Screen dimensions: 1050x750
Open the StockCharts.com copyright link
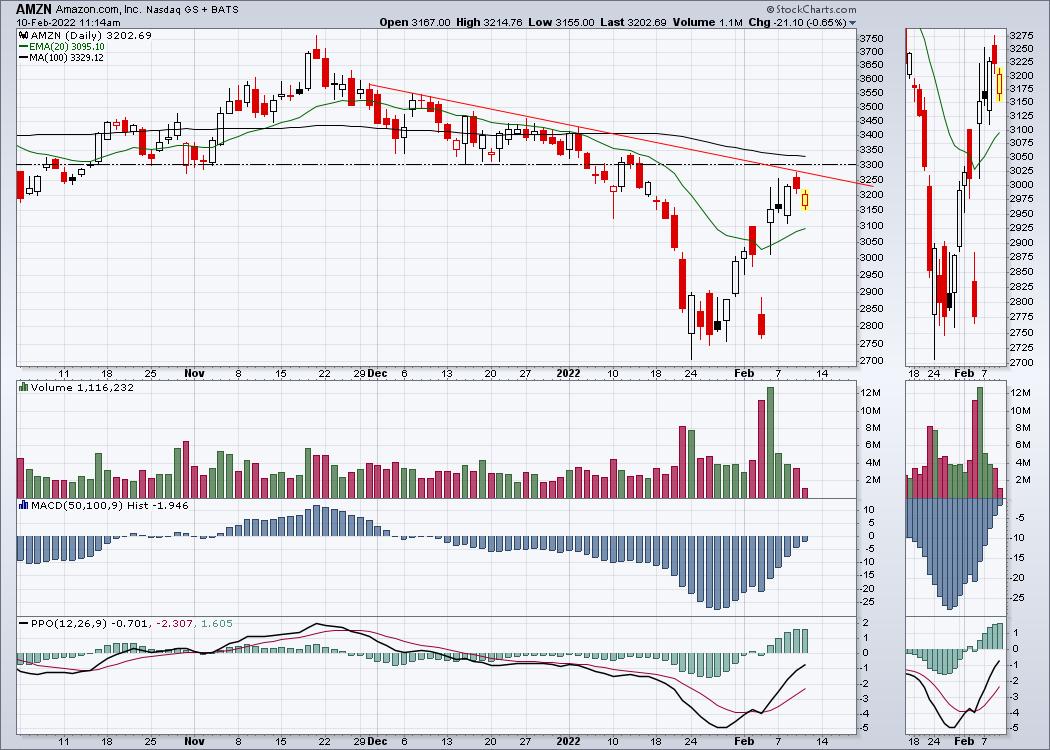[x=812, y=9]
